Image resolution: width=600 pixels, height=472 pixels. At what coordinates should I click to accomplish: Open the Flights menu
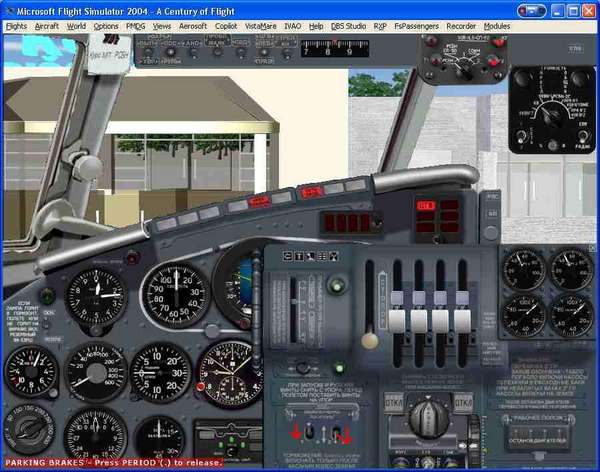(x=16, y=25)
